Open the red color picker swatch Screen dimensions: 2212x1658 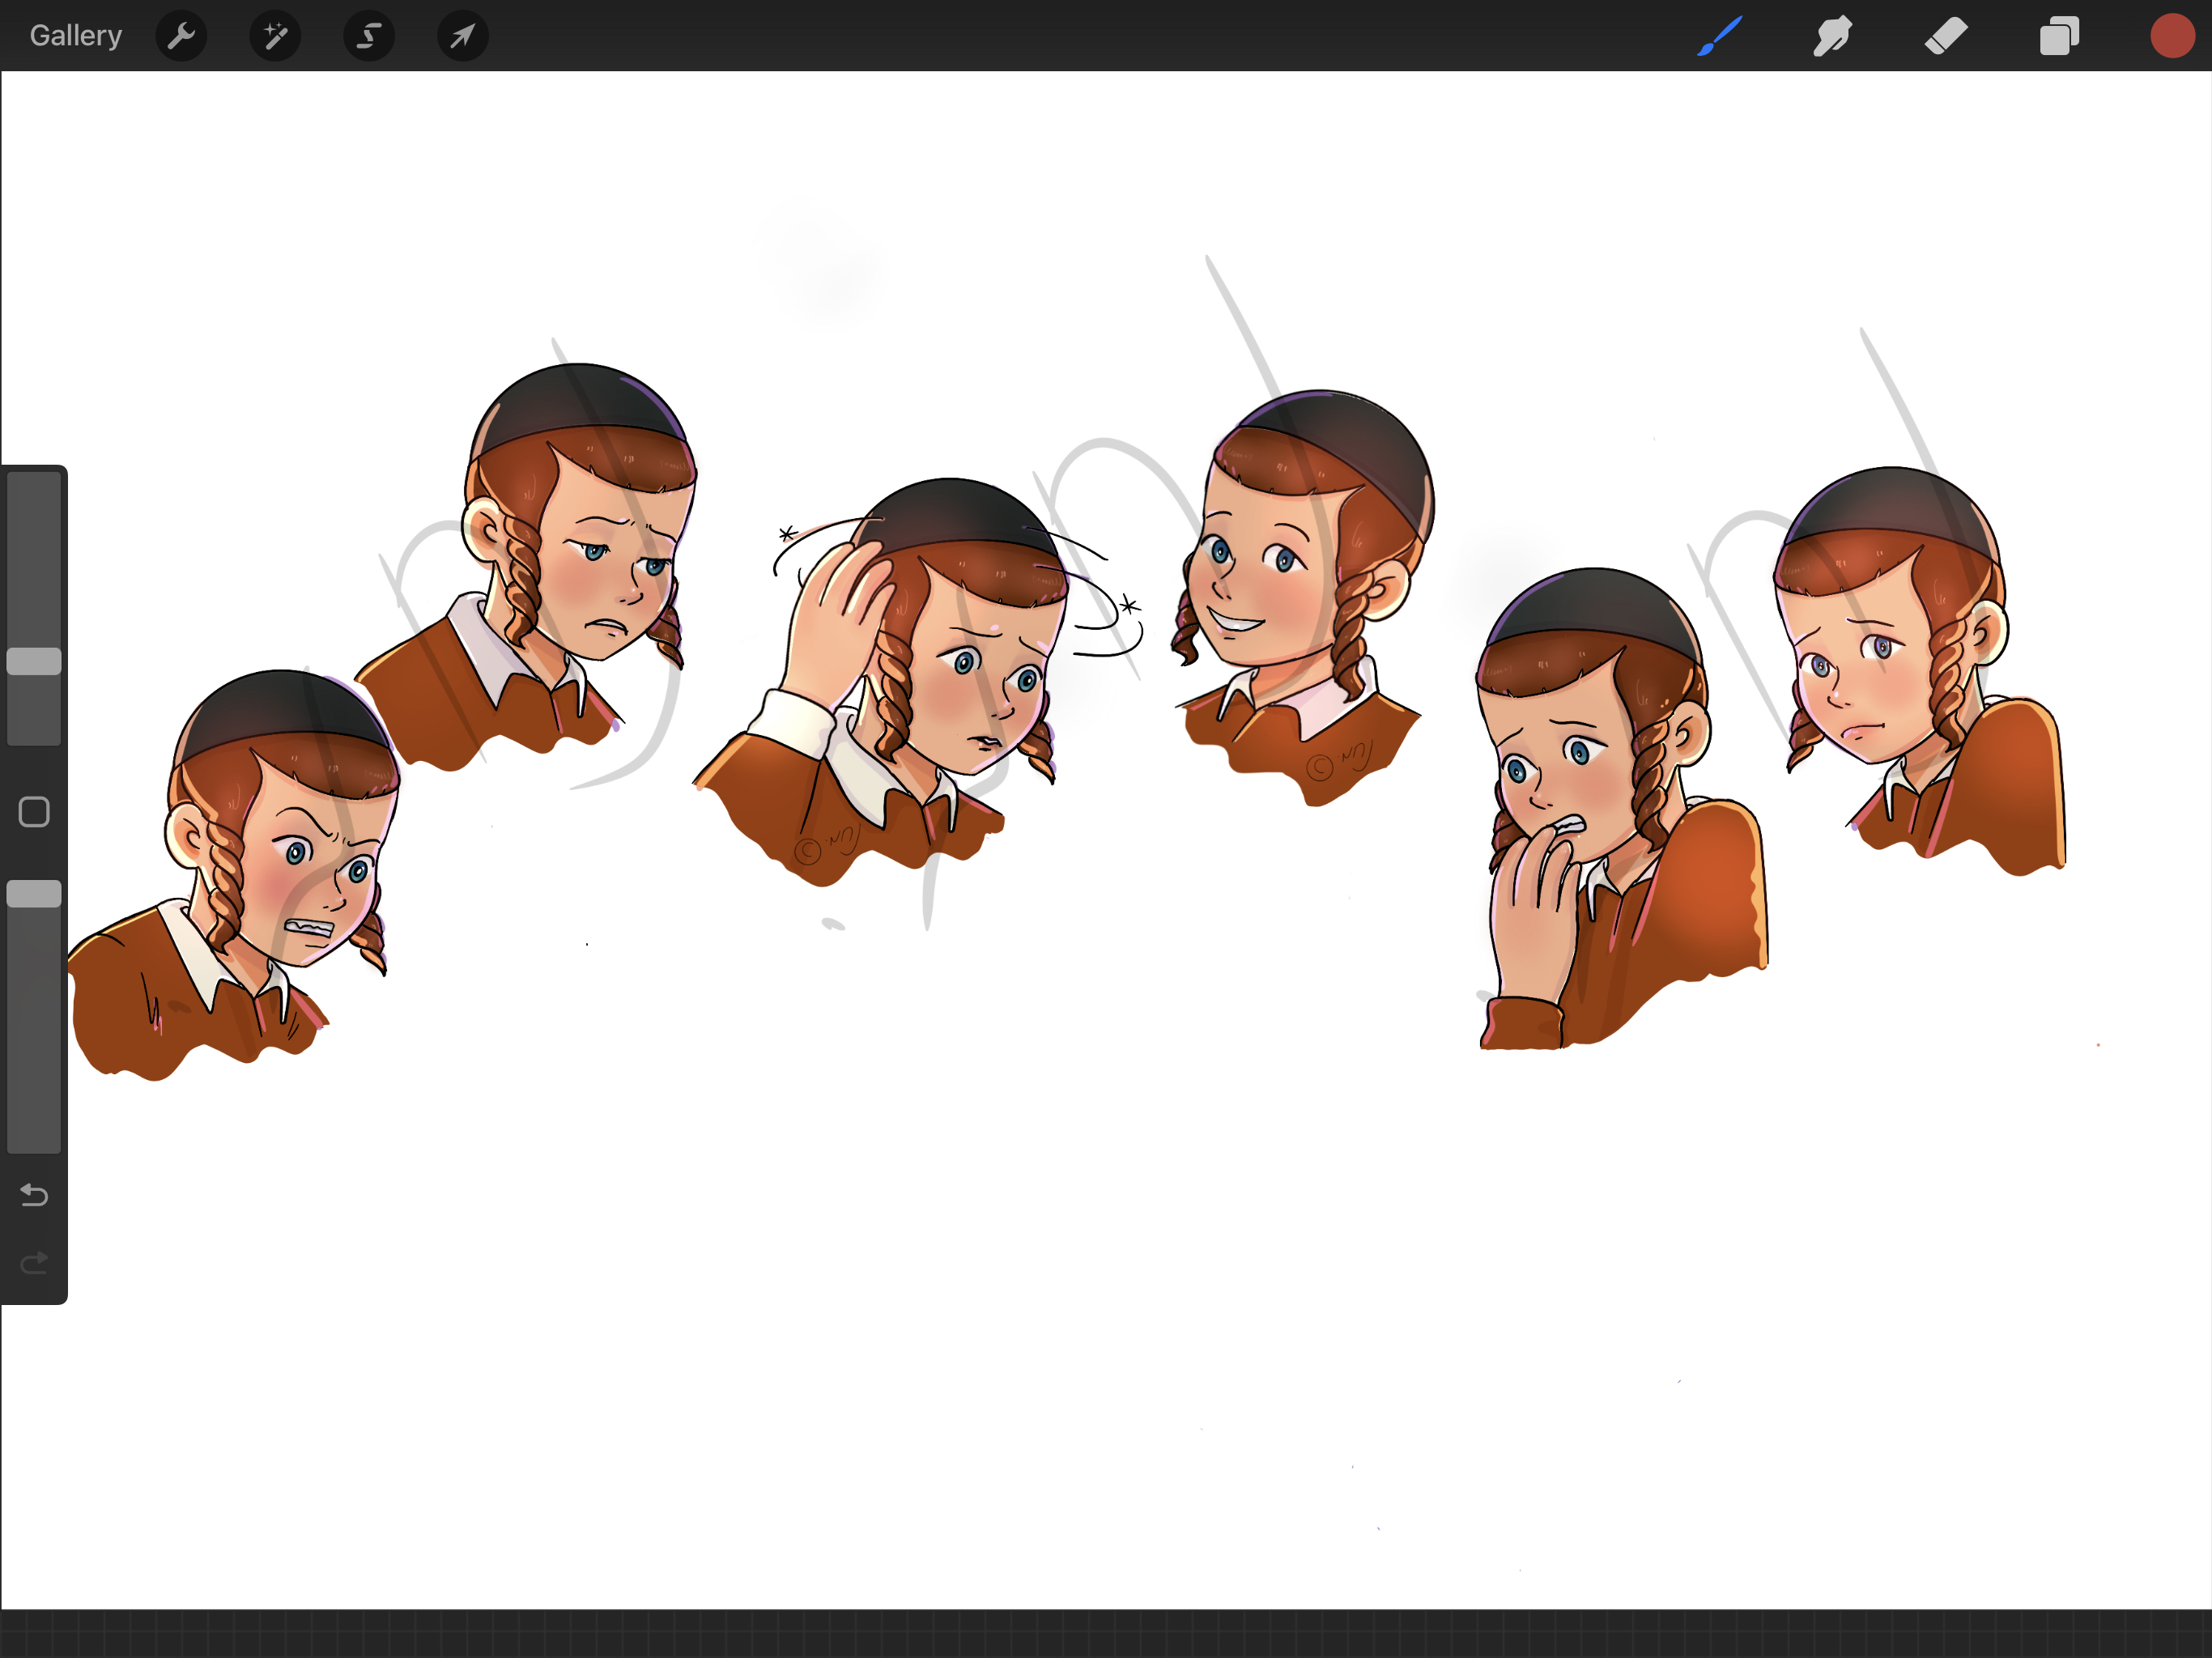(2172, 37)
